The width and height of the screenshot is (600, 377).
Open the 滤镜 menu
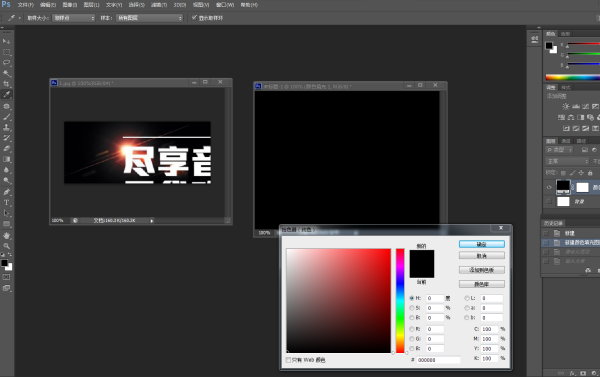159,5
